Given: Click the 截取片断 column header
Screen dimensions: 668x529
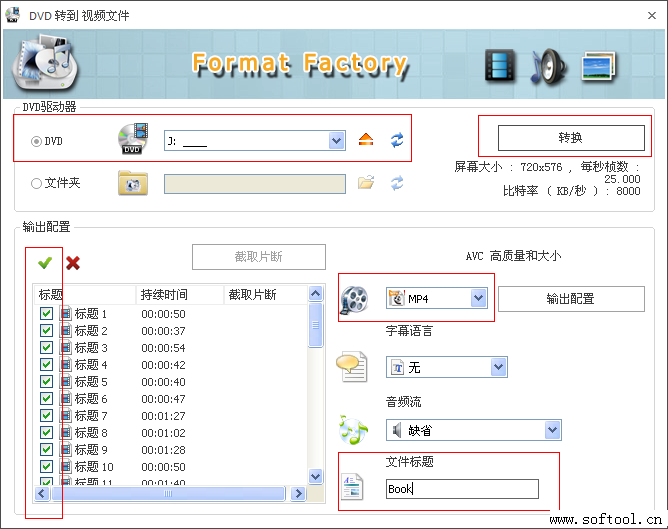Looking at the screenshot, I should [x=265, y=294].
